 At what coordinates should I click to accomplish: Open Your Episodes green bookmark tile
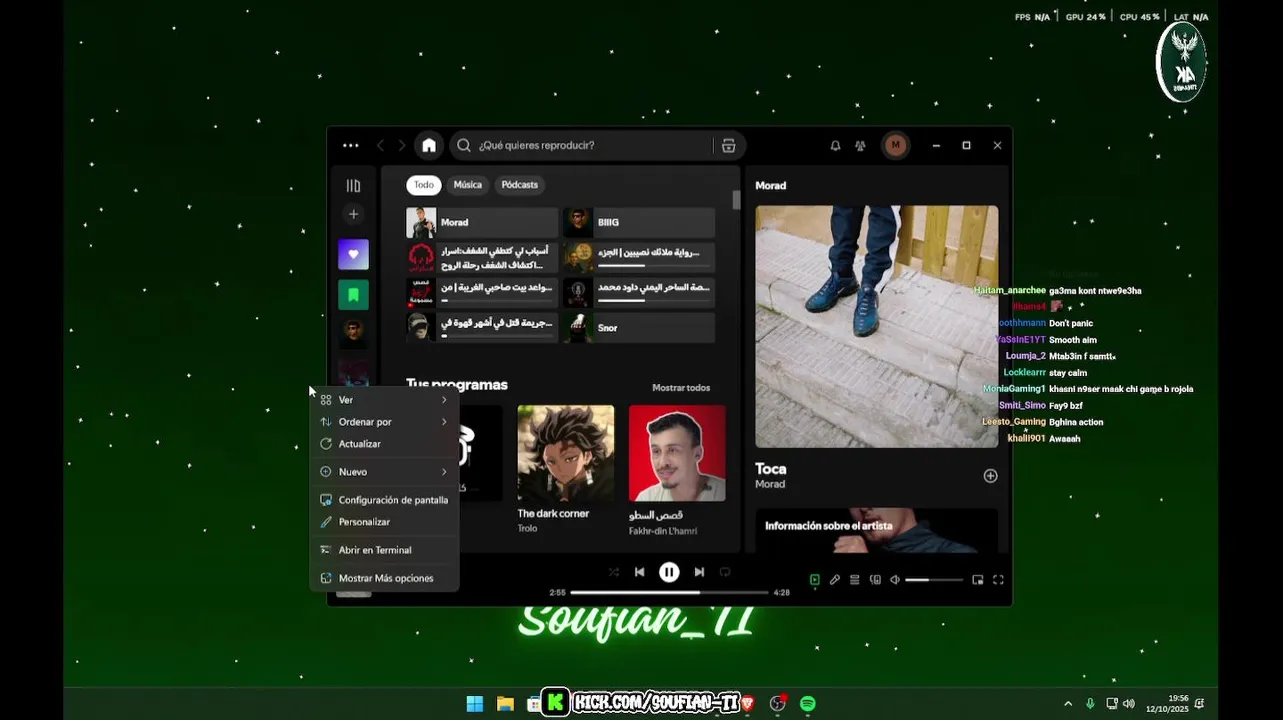353,295
